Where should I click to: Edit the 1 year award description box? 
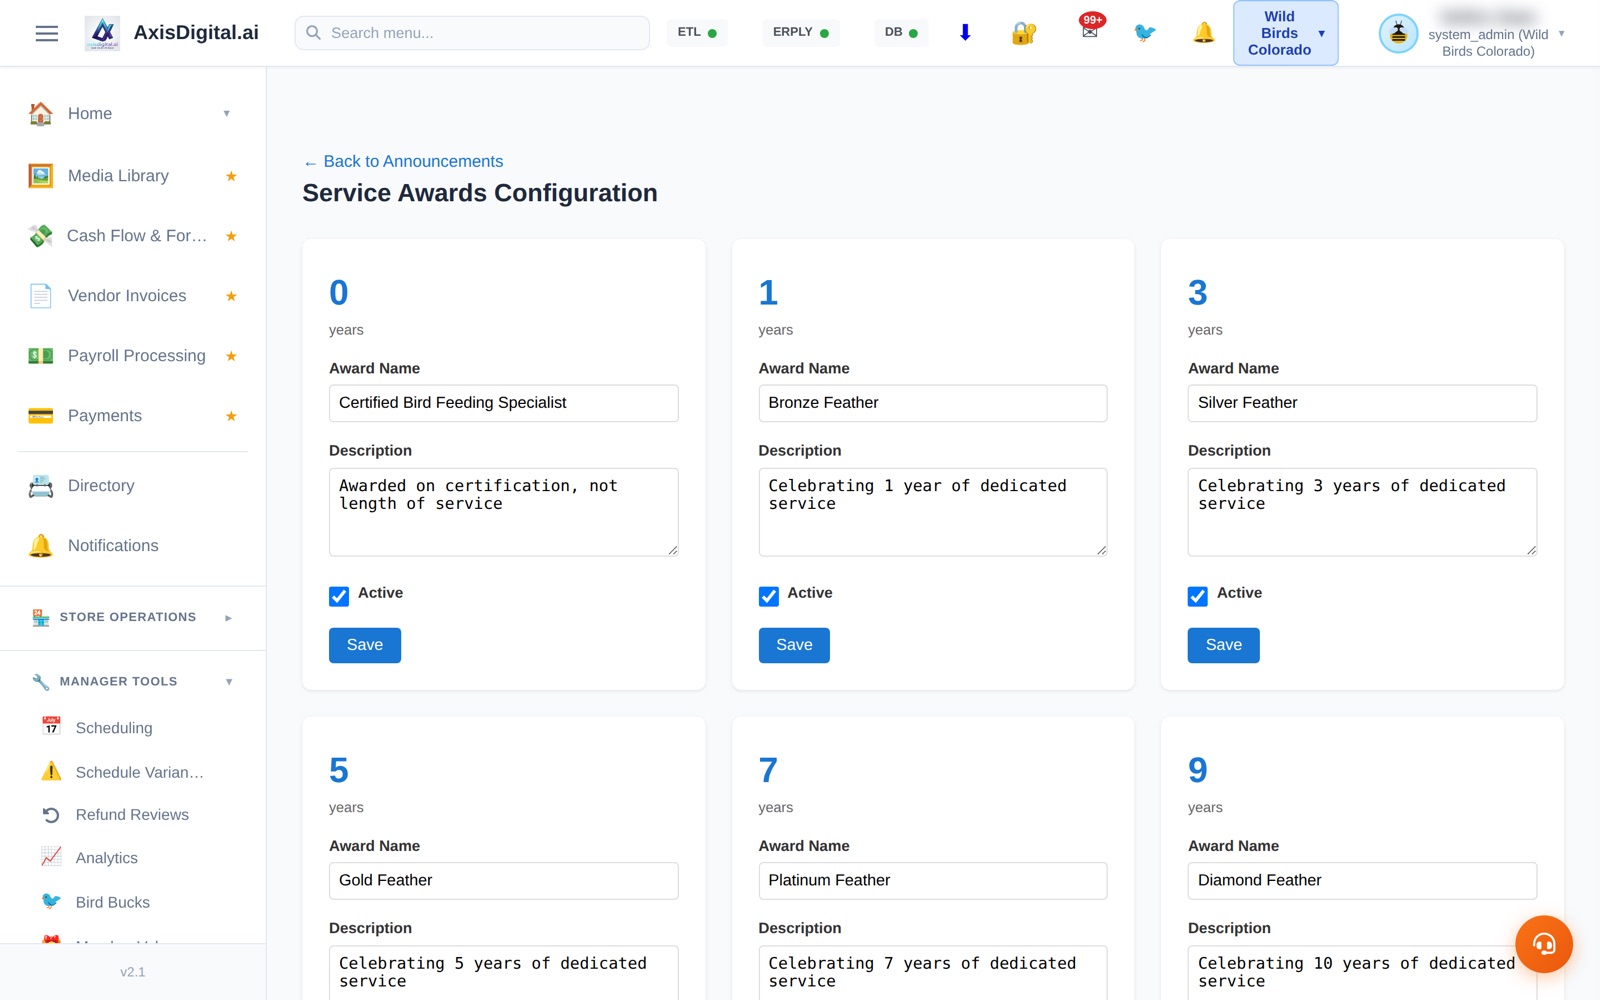[933, 512]
